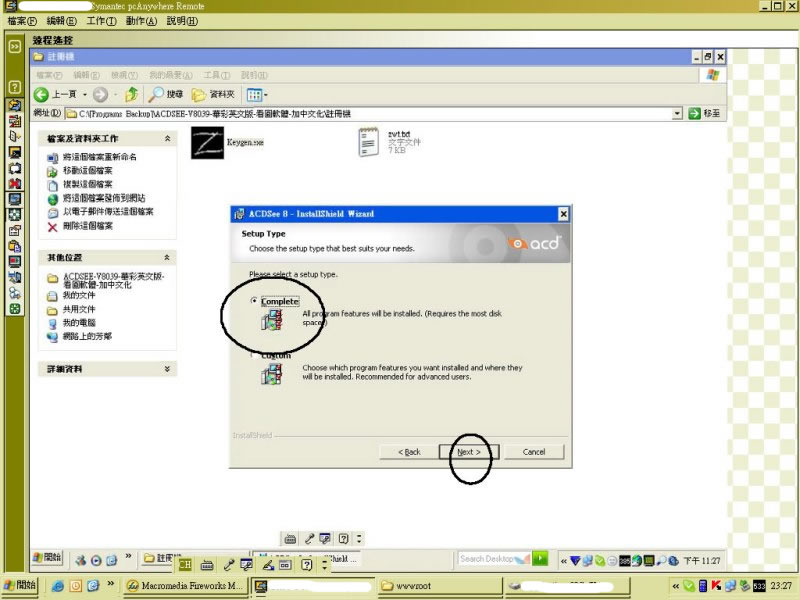This screenshot has width=800, height=600.
Task: Click the blue phone tray icon in local taskbar
Action: tap(703, 586)
